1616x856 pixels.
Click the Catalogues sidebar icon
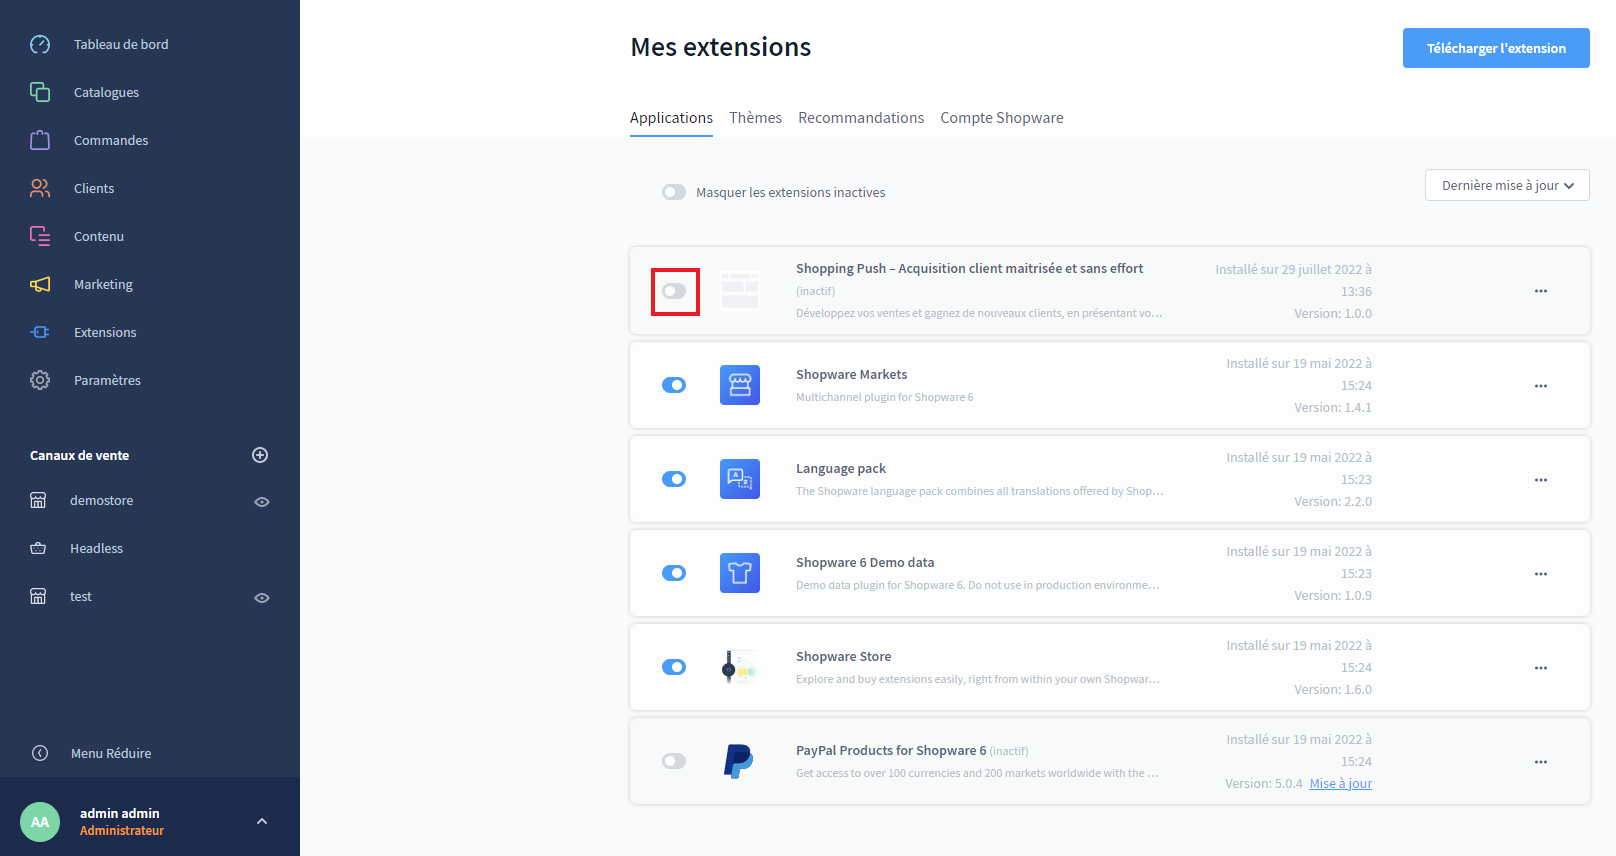(40, 92)
